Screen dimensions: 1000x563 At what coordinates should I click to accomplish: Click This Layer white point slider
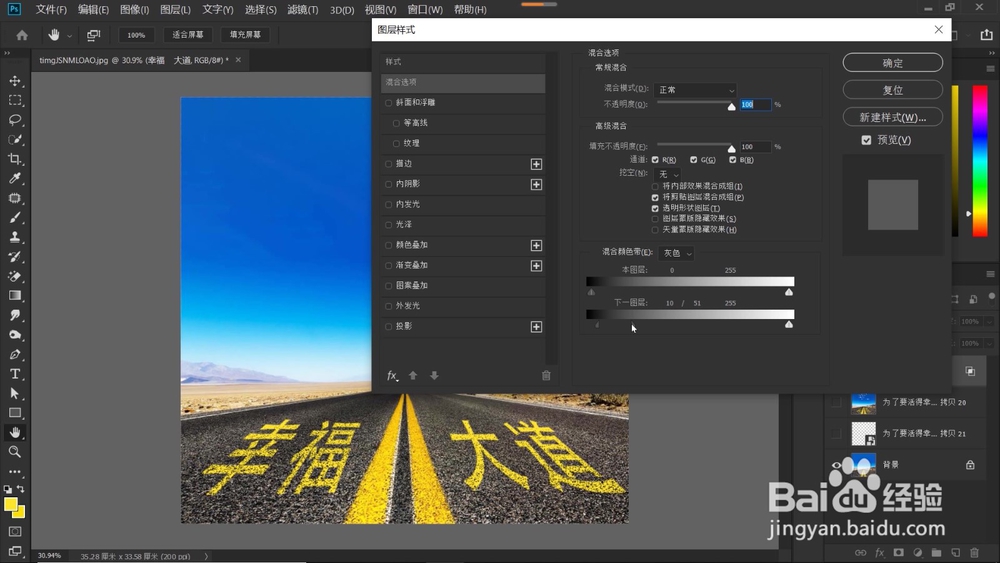789,292
